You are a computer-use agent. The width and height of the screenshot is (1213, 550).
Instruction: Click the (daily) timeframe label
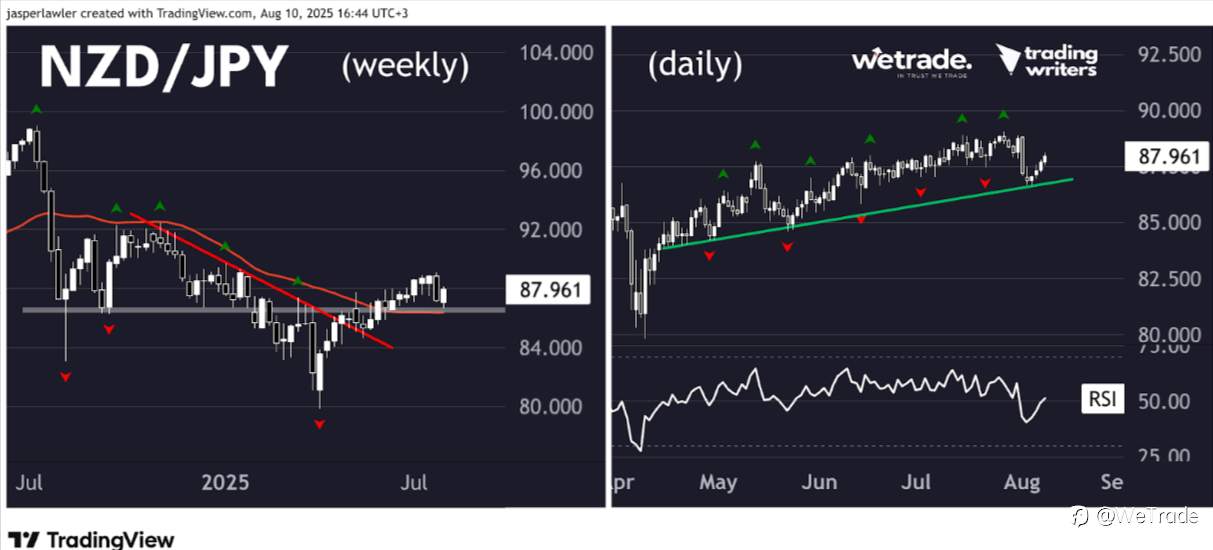coord(695,65)
